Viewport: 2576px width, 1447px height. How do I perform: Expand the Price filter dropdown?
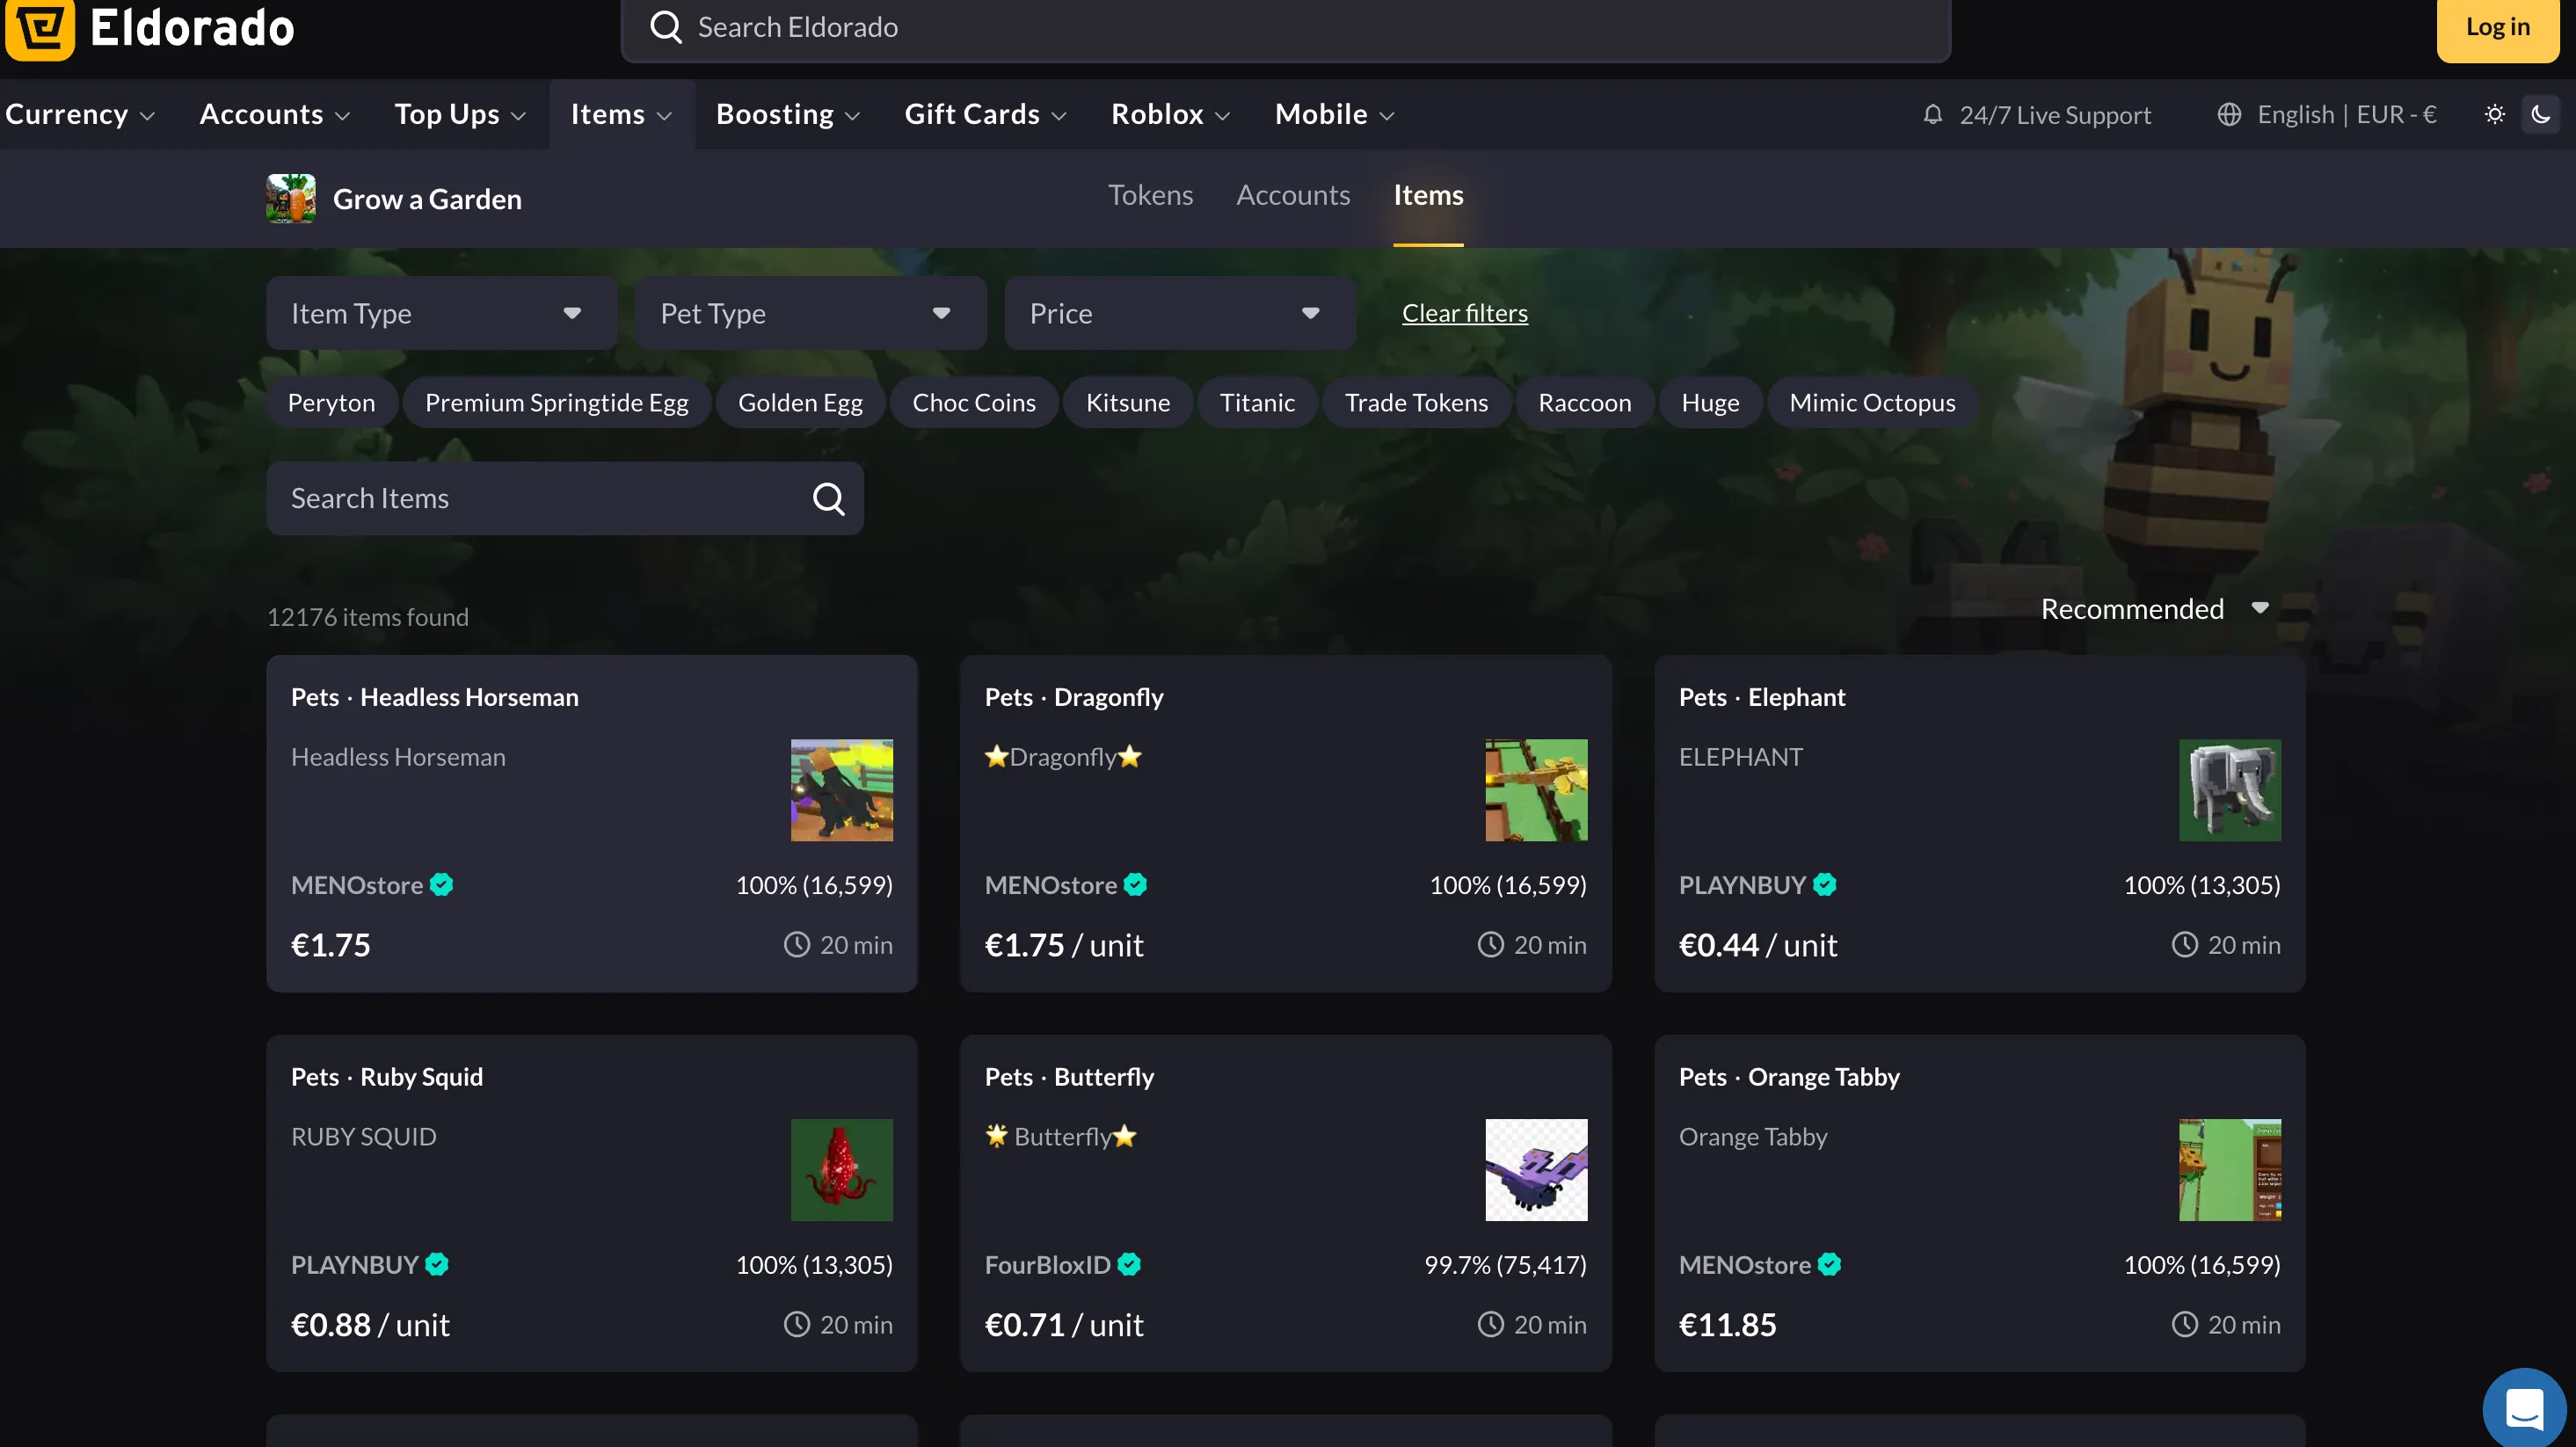coord(1179,314)
